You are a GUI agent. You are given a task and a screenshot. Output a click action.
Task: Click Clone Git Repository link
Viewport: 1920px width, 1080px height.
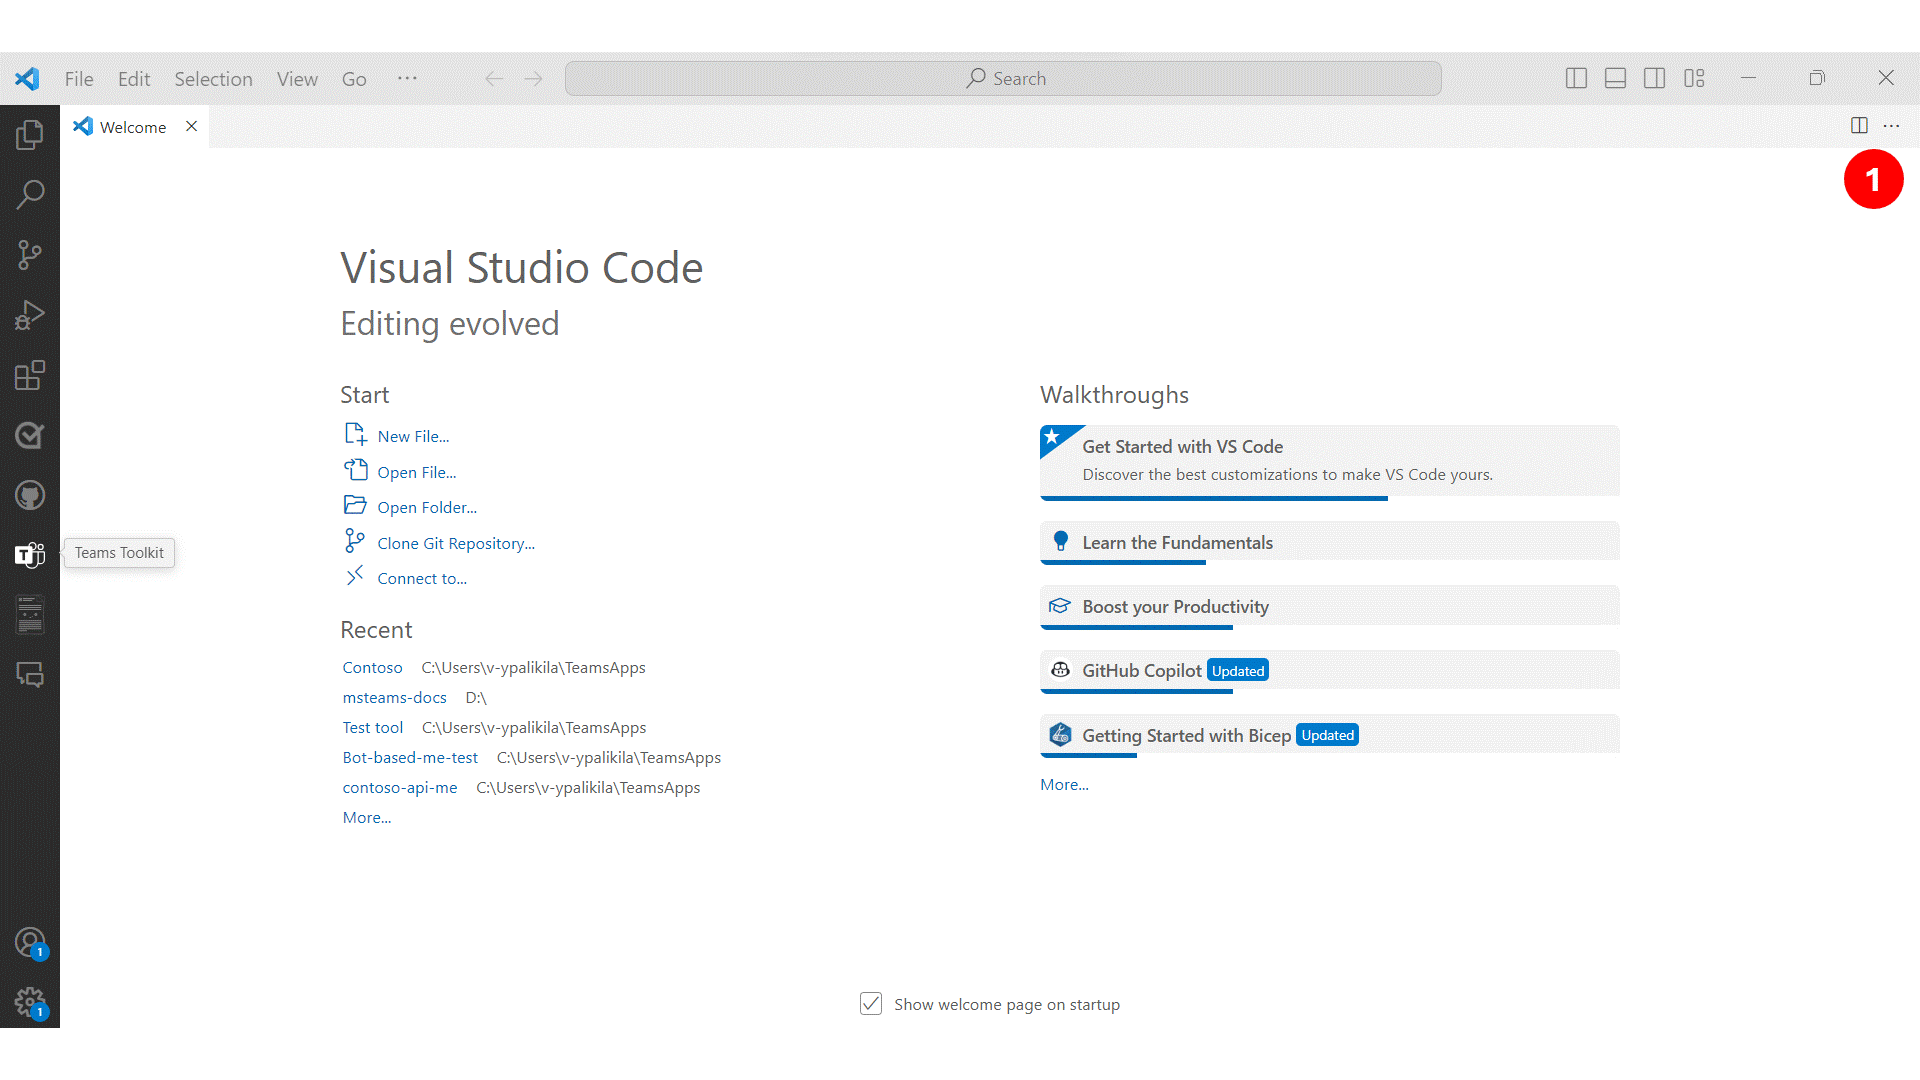(454, 542)
